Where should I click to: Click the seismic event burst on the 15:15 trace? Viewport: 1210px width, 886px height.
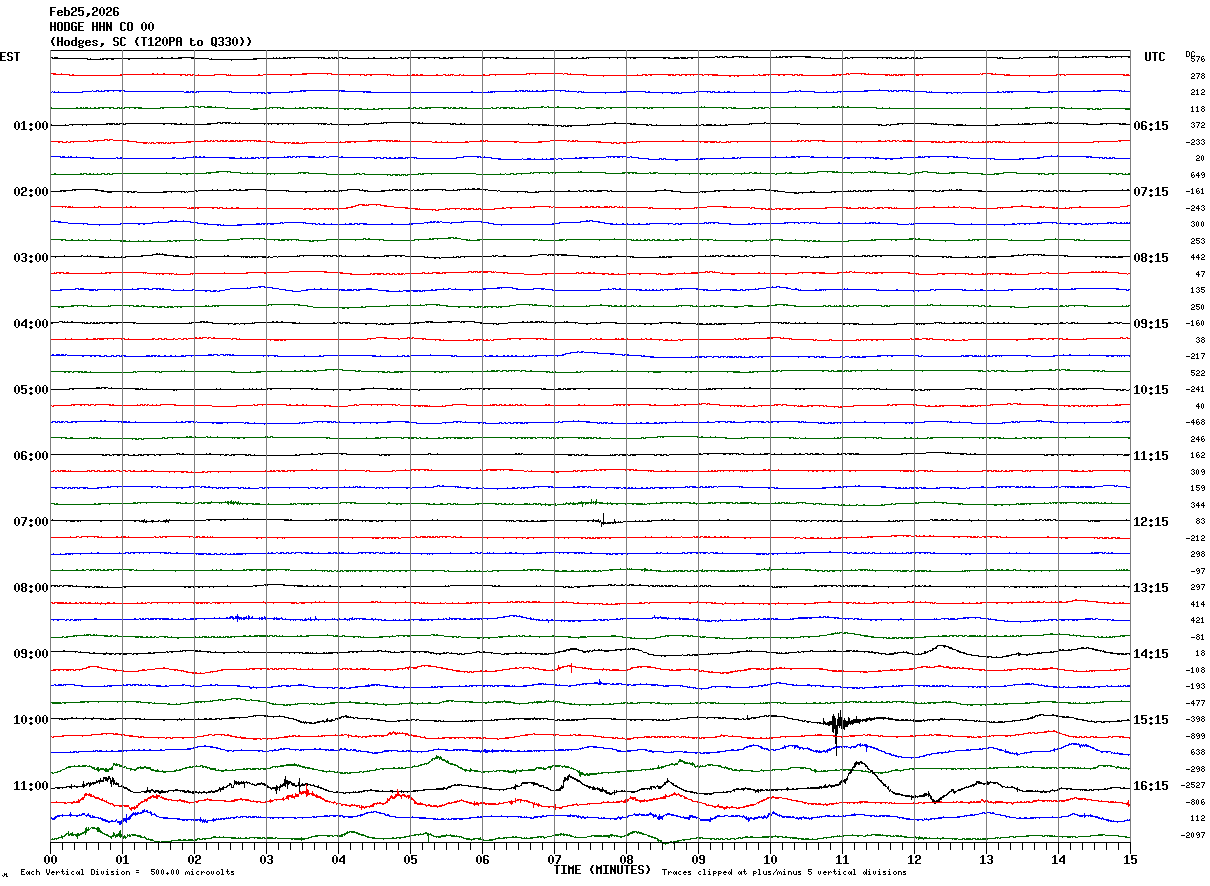point(838,725)
